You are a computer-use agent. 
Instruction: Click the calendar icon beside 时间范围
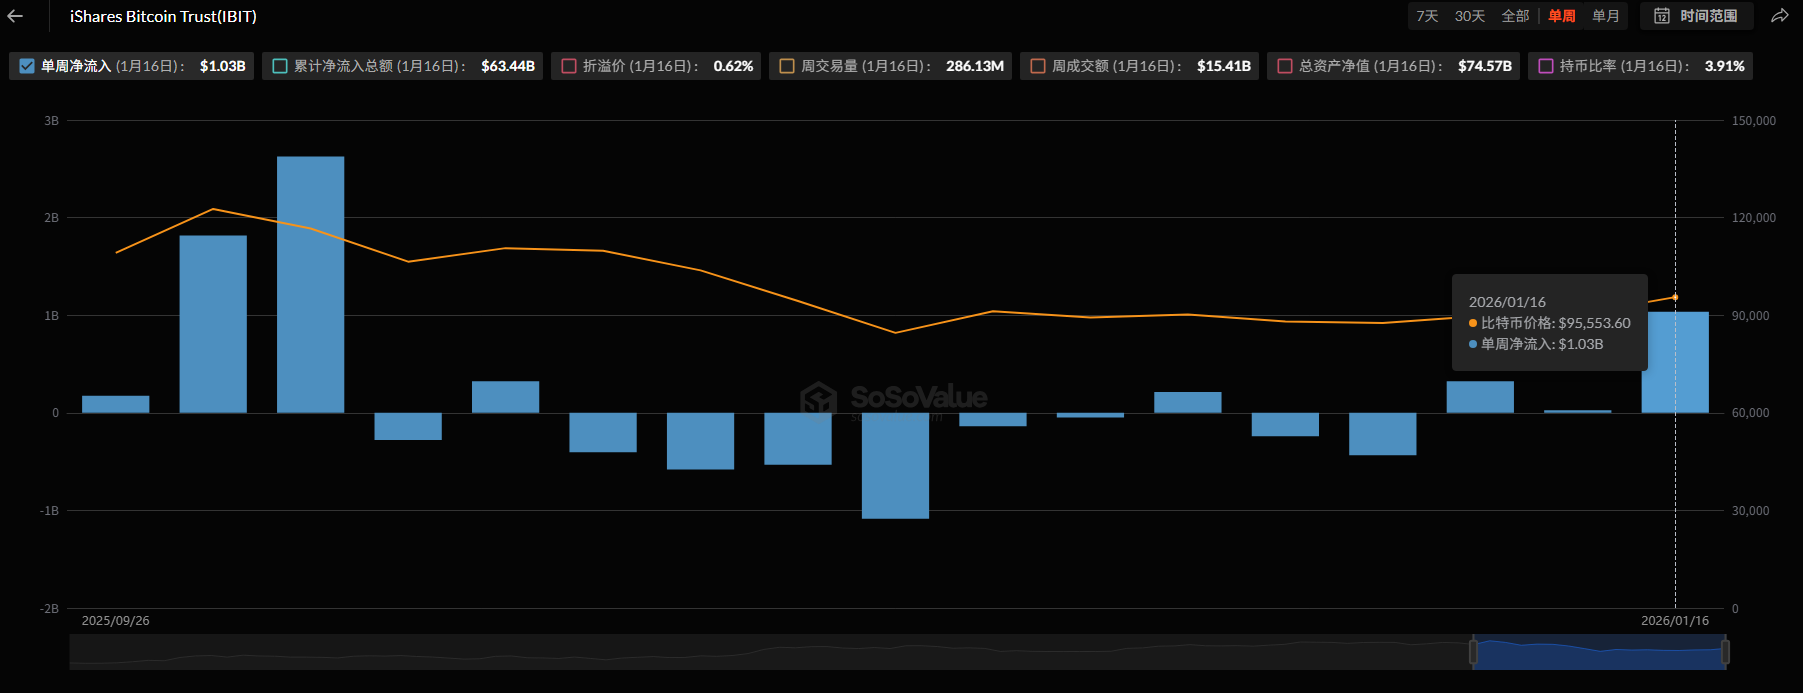click(1662, 16)
